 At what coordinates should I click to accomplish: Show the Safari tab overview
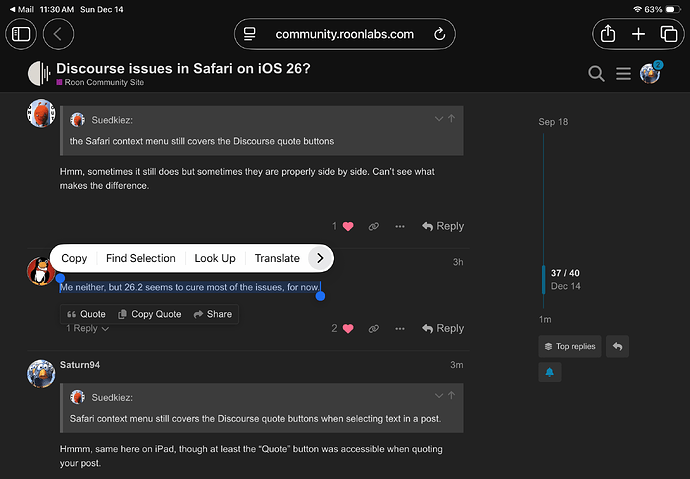[668, 34]
